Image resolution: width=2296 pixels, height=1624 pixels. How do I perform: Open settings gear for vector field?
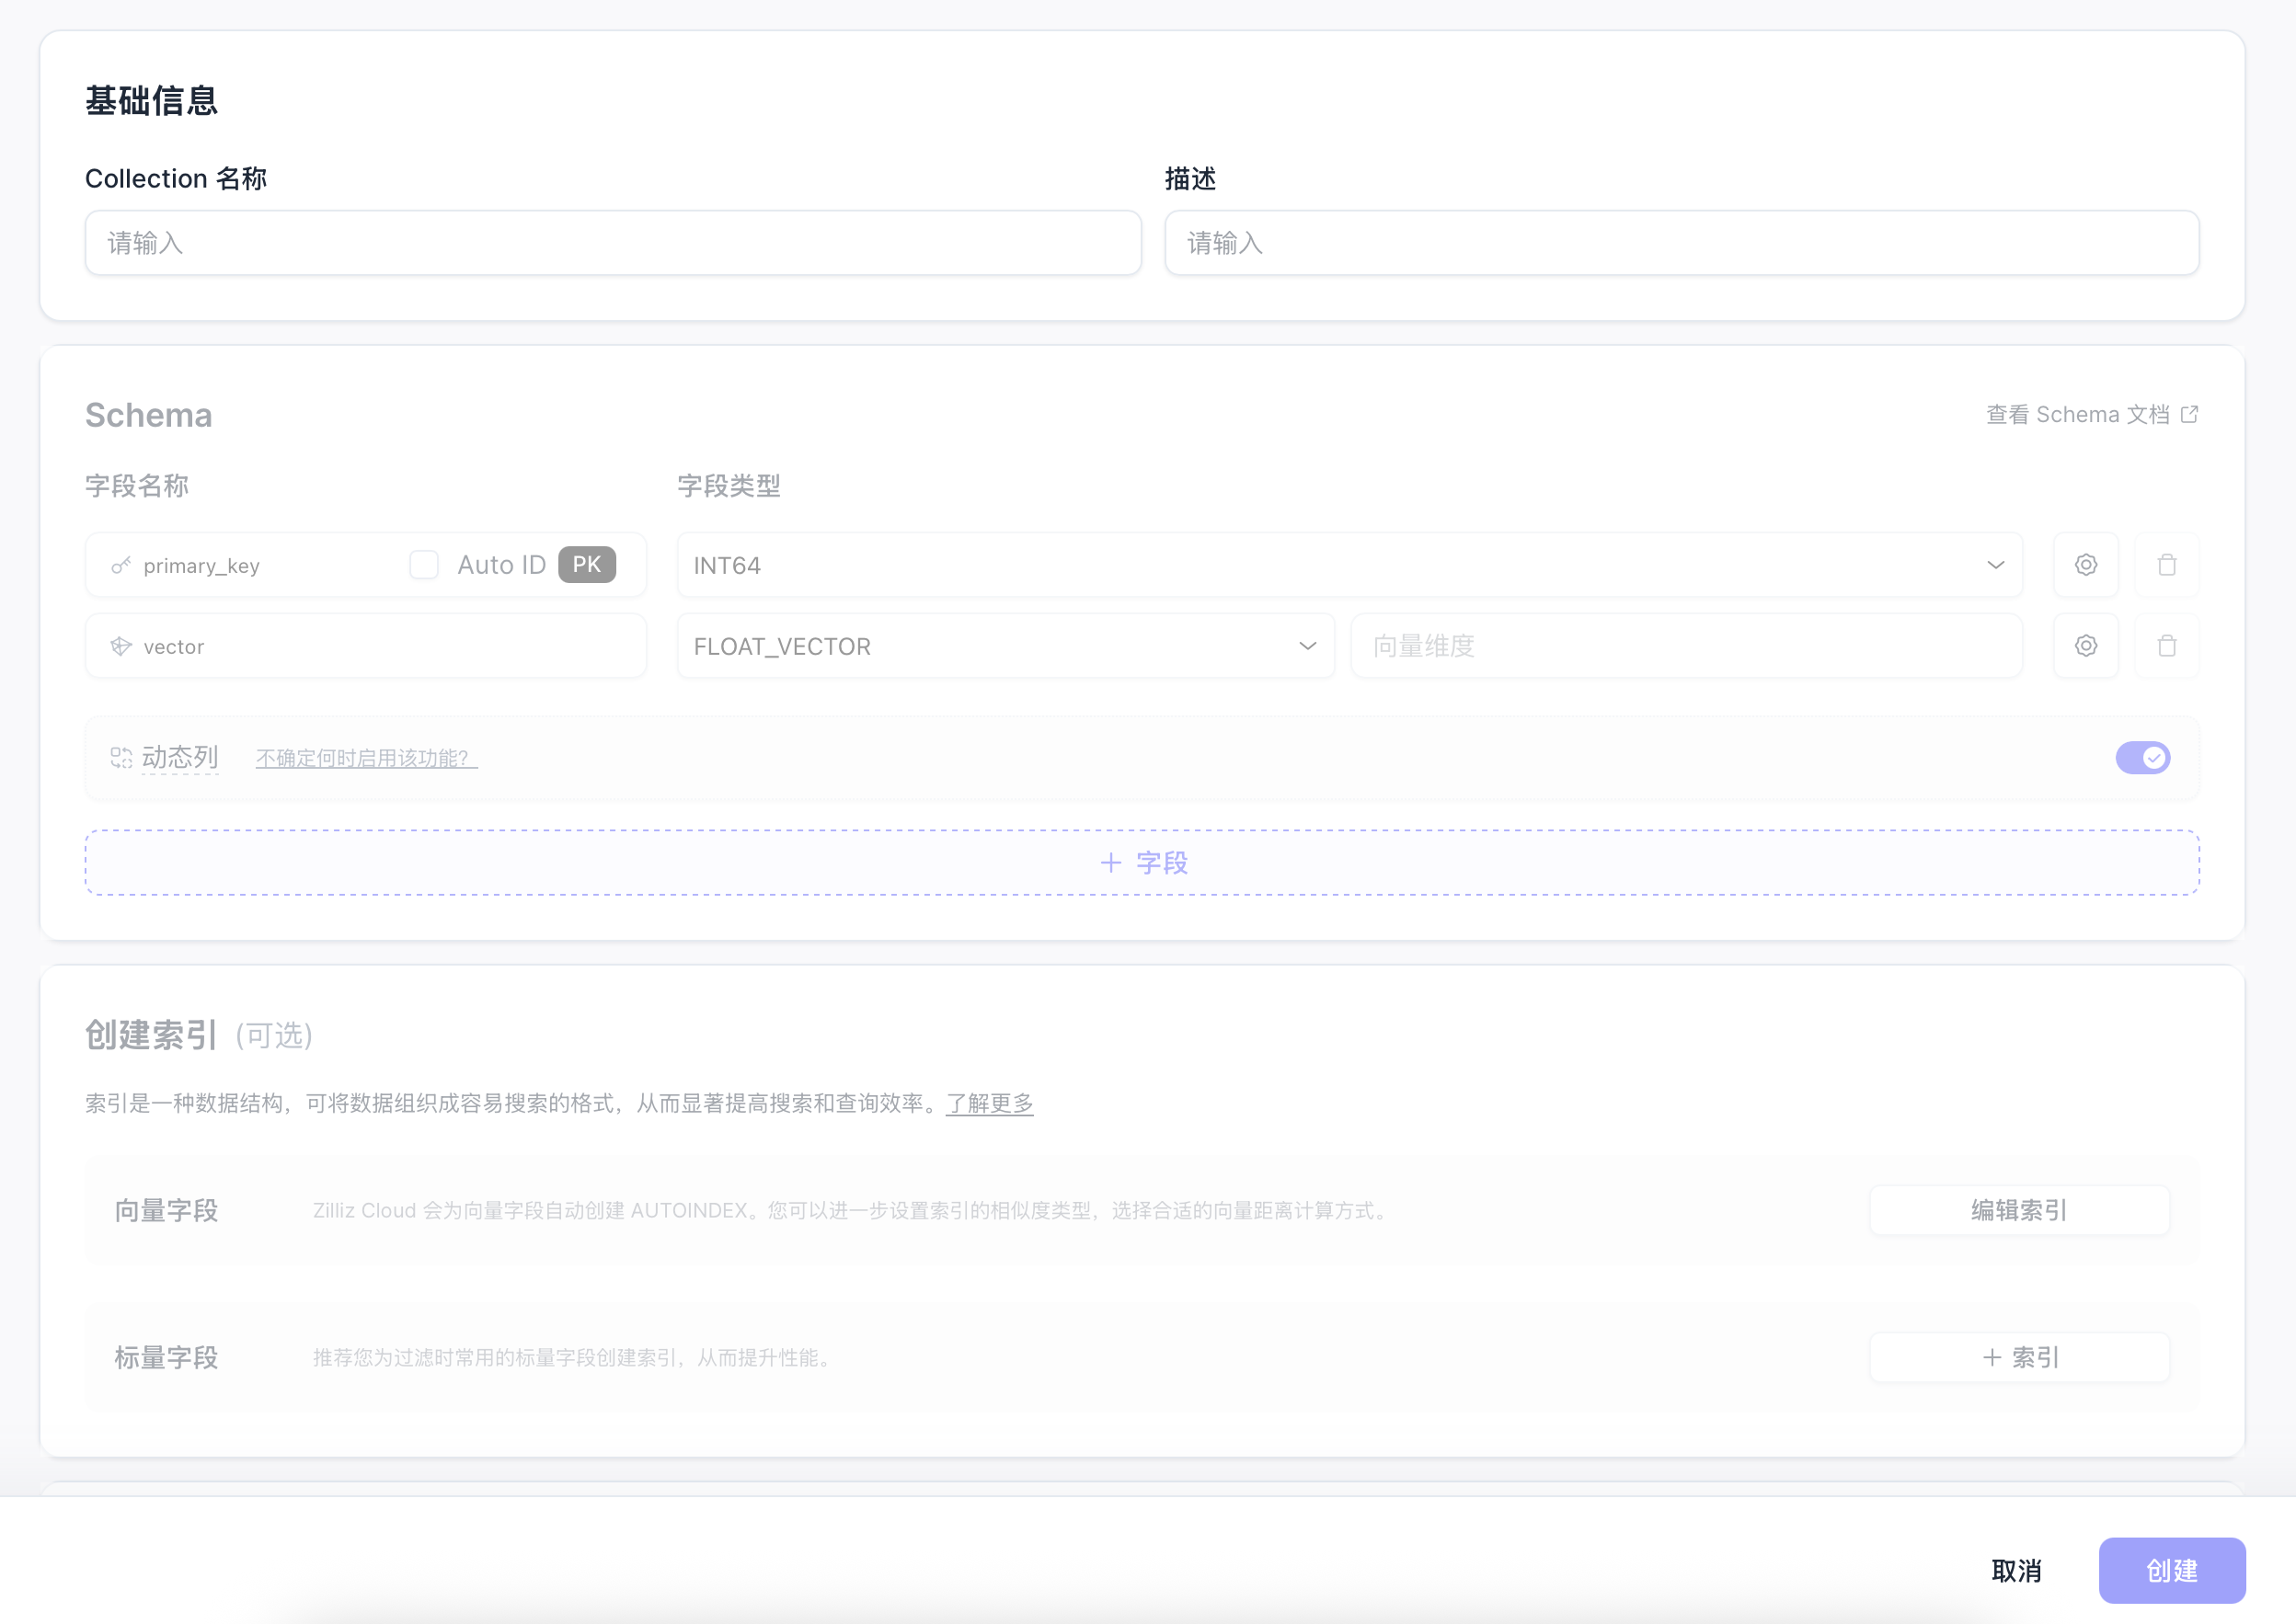pos(2085,646)
